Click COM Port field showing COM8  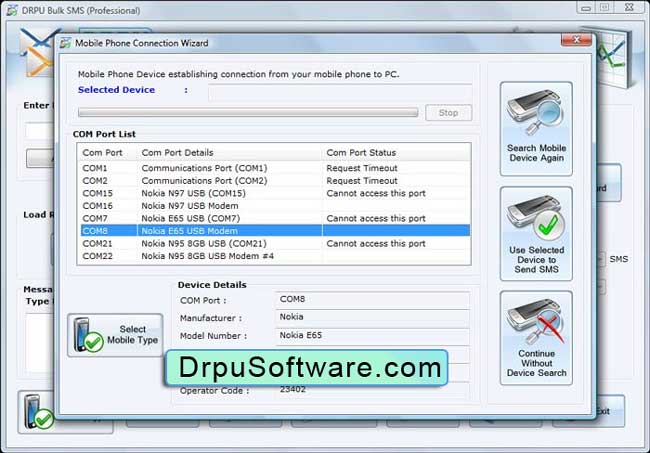pyautogui.click(x=372, y=300)
